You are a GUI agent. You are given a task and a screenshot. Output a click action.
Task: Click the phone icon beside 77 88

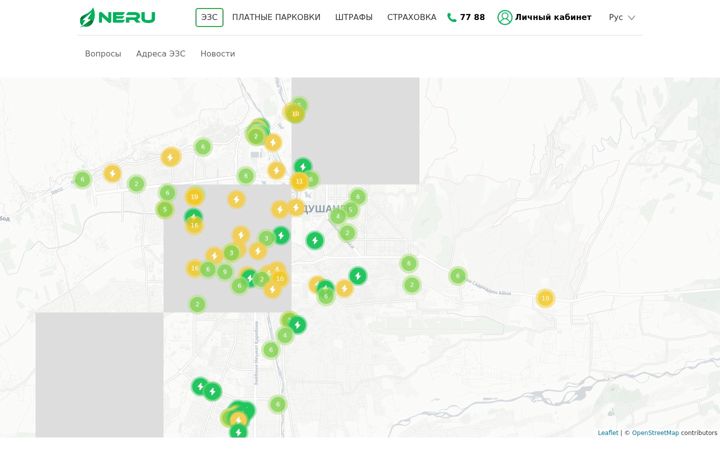point(452,17)
